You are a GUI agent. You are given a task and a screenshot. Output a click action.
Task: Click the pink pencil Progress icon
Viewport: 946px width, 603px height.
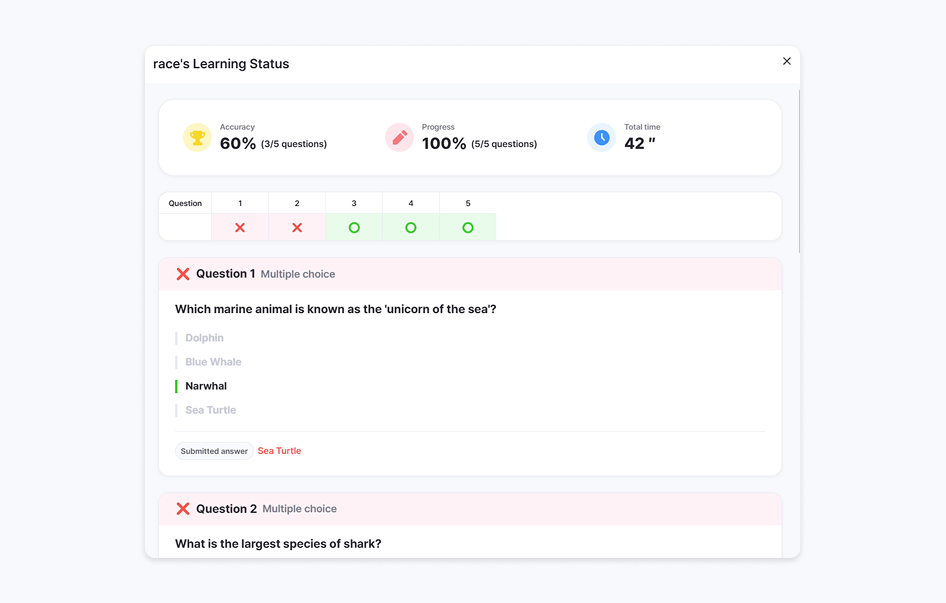[399, 138]
